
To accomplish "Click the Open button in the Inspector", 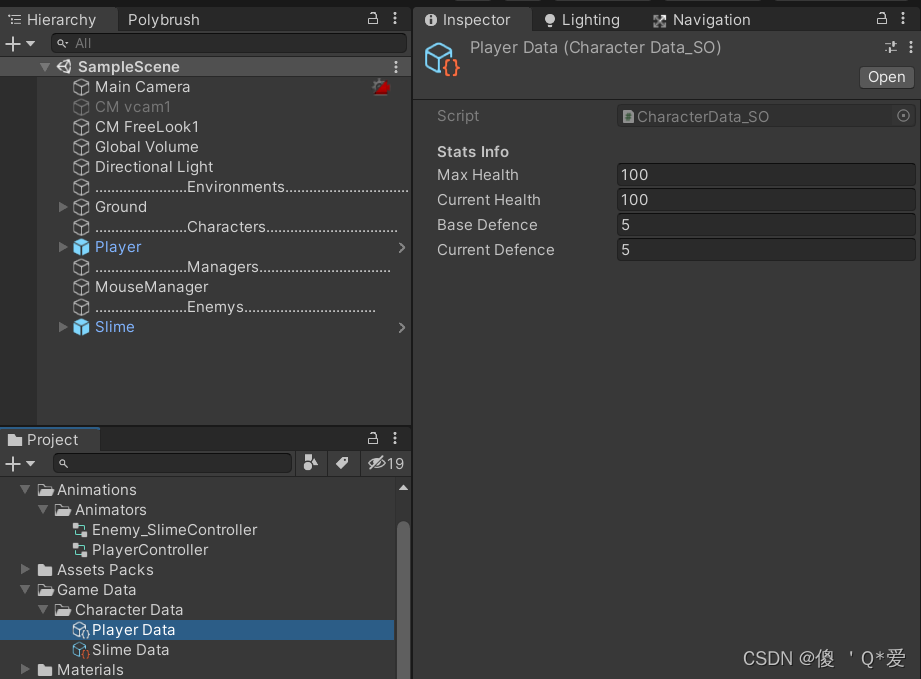I will coord(886,77).
